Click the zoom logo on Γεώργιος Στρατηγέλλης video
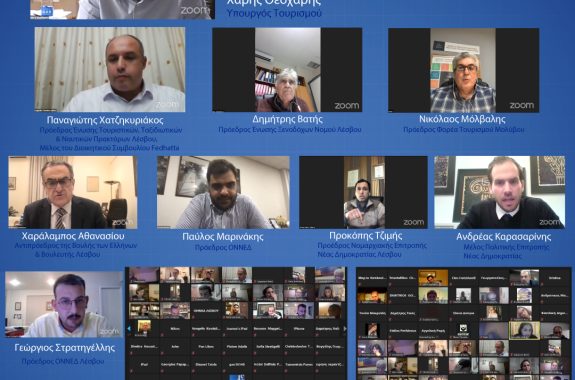Viewport: 575px width, 380px height. [109, 332]
